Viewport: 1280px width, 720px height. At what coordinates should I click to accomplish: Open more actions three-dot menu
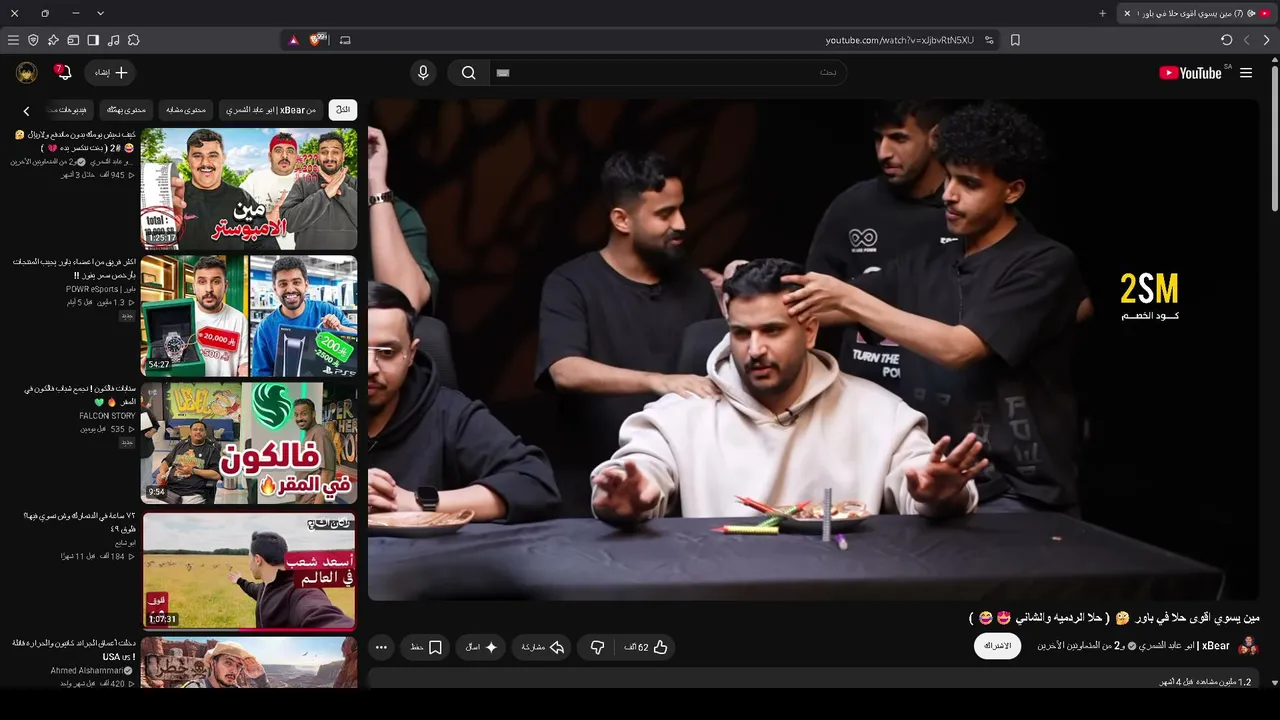click(381, 647)
